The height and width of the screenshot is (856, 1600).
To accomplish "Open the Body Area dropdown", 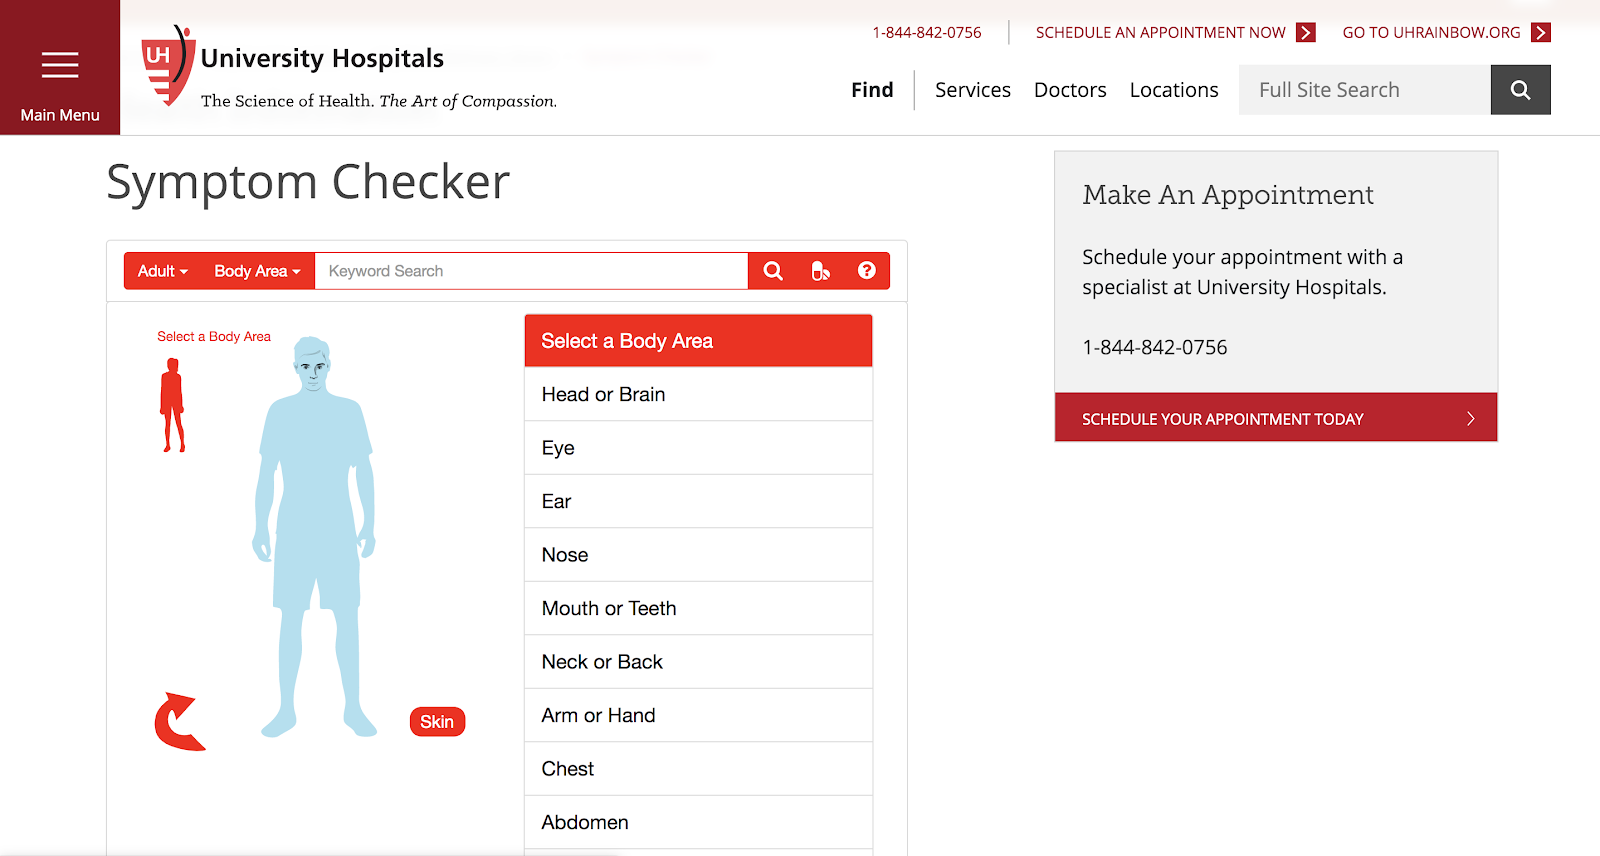I will tap(257, 271).
